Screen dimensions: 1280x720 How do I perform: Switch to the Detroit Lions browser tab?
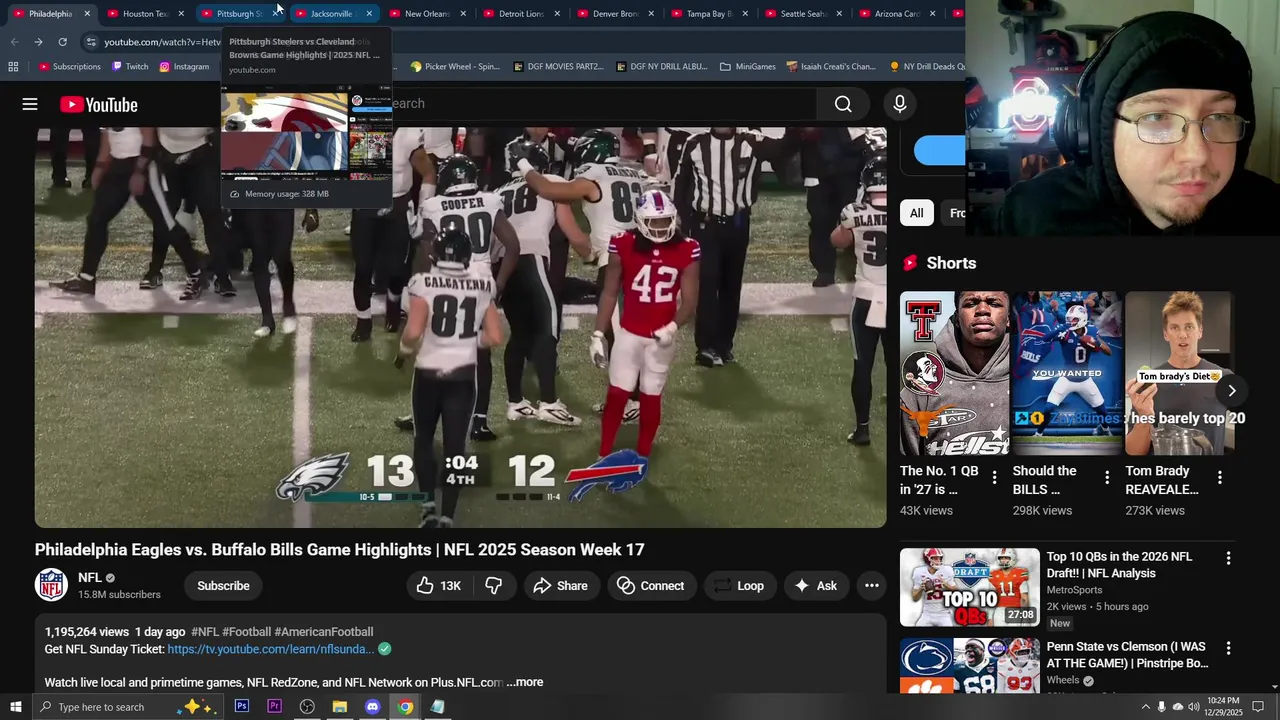click(520, 14)
